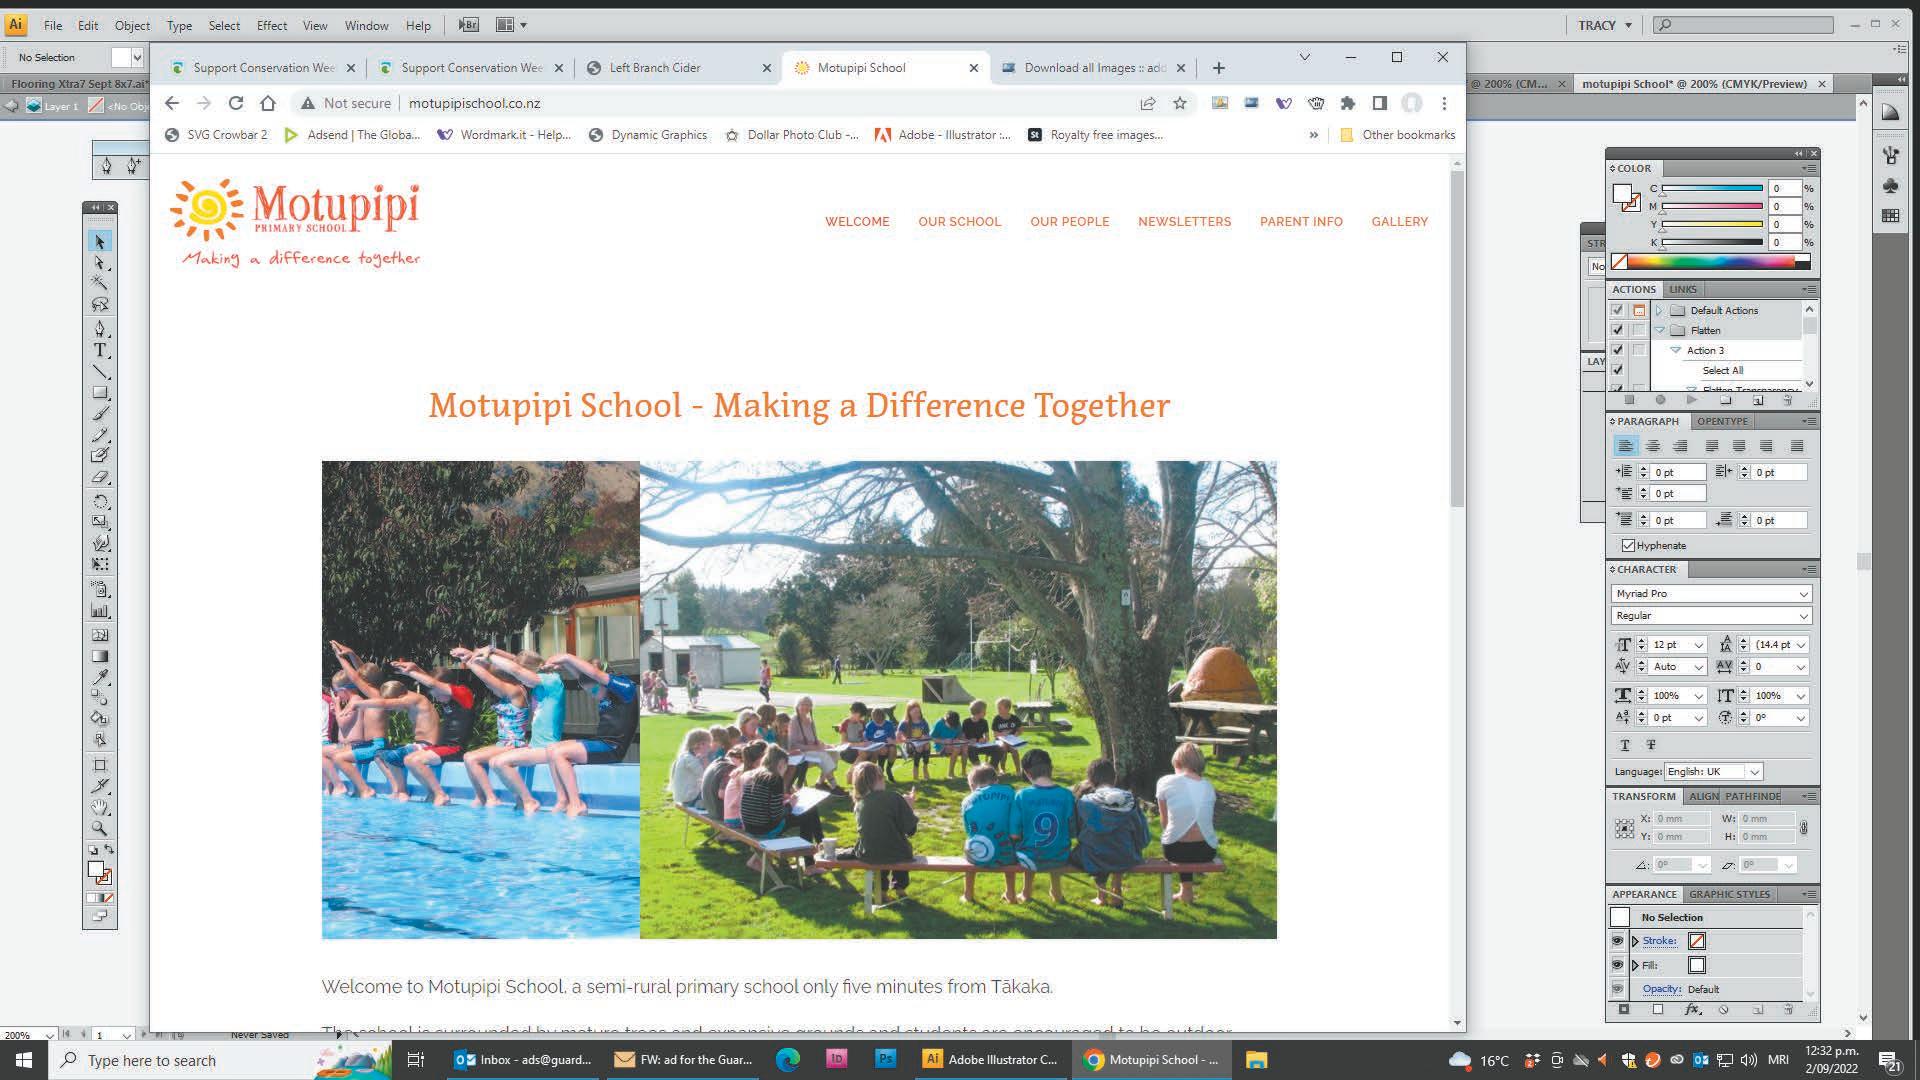The width and height of the screenshot is (1920, 1080).
Task: Select the Eyedropper tool
Action: [x=100, y=678]
